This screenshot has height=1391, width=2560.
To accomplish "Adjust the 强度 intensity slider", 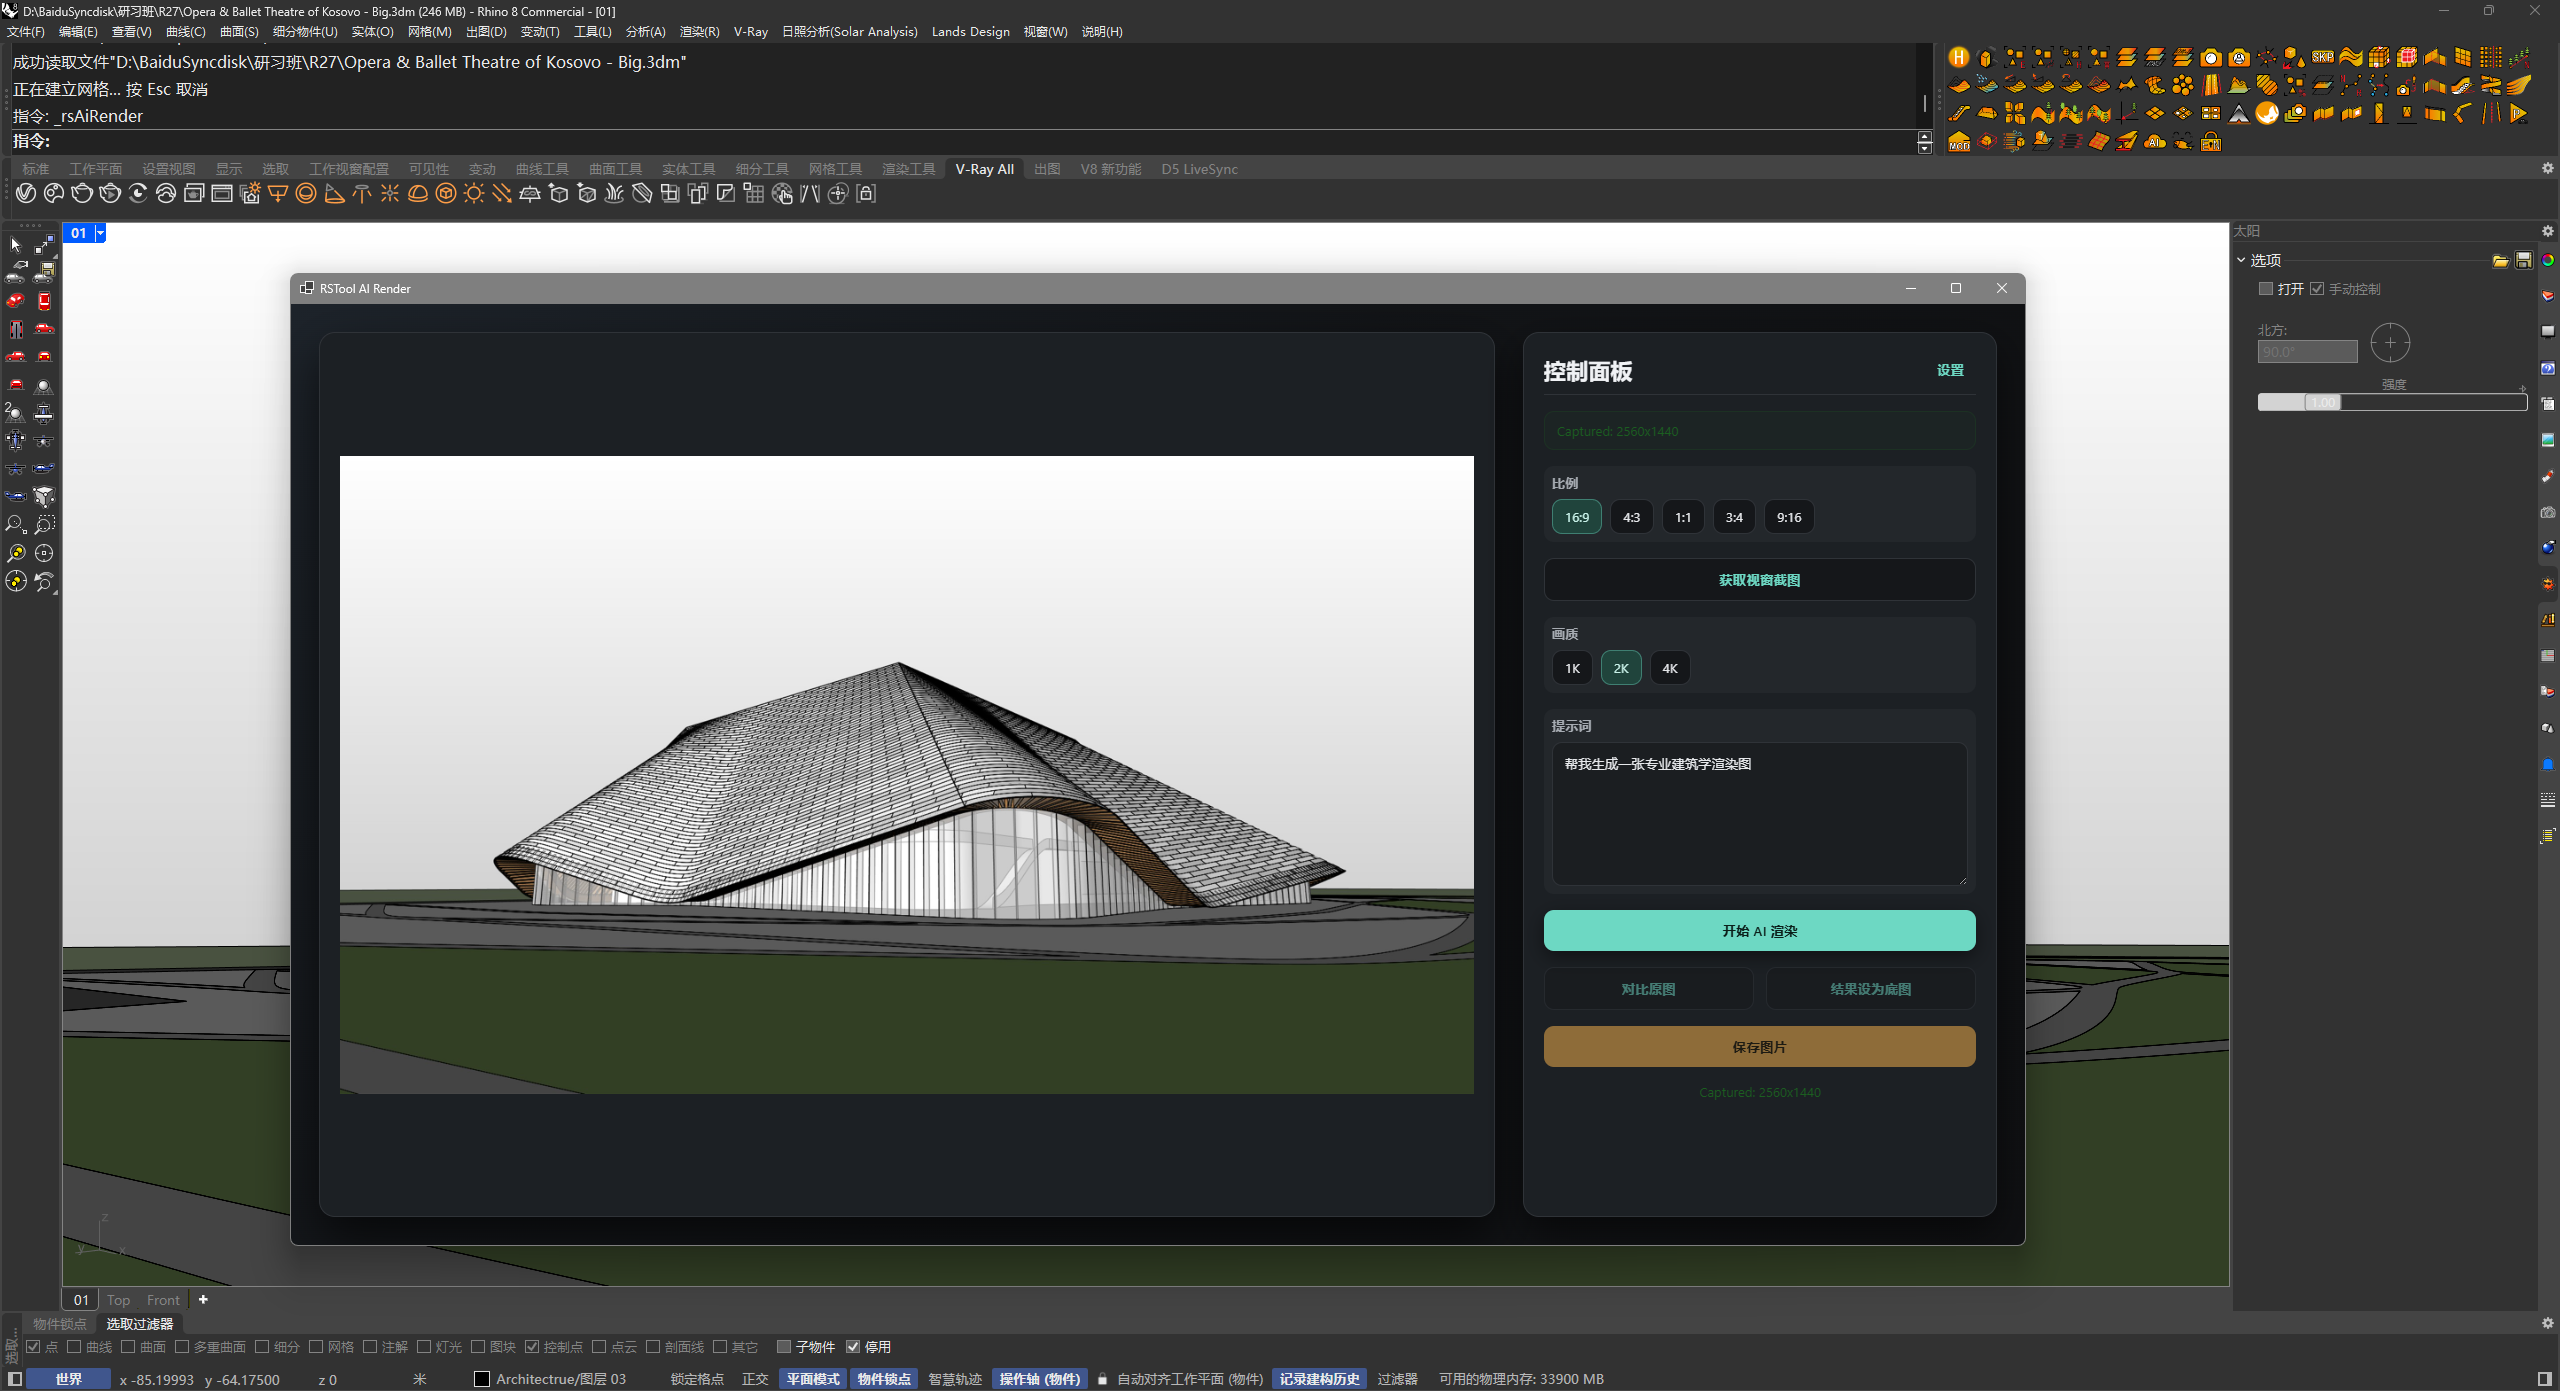I will 2322,402.
